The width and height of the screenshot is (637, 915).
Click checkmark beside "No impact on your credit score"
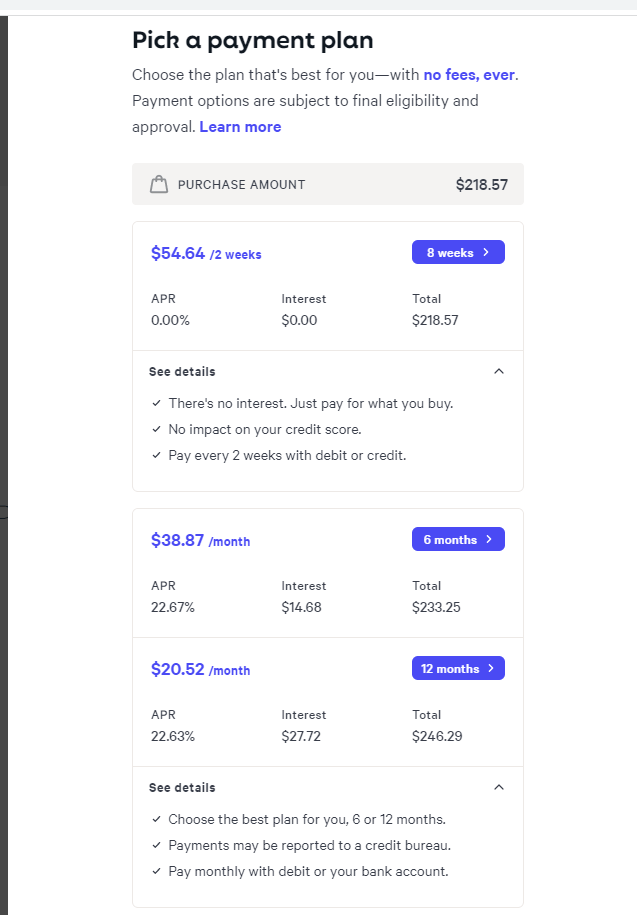(156, 429)
